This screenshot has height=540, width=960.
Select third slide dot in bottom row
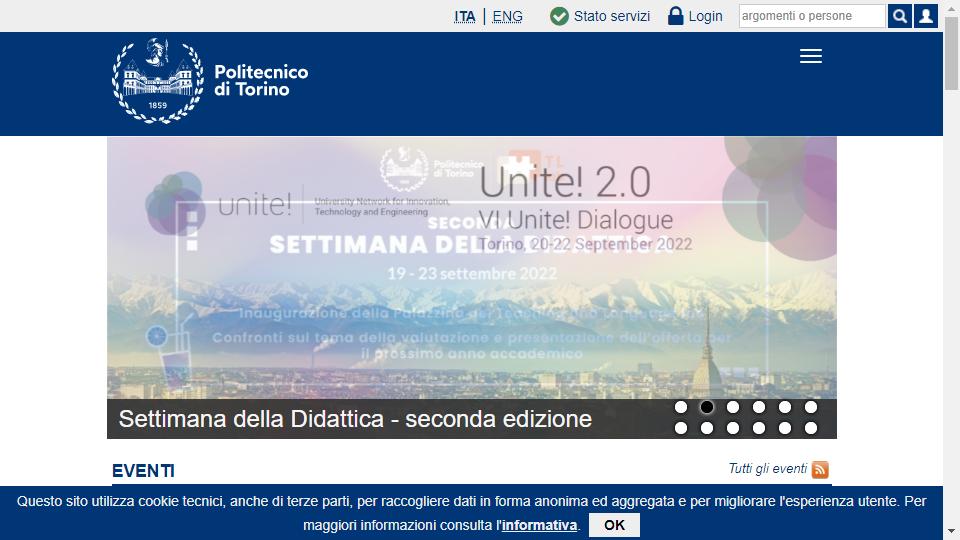point(733,428)
